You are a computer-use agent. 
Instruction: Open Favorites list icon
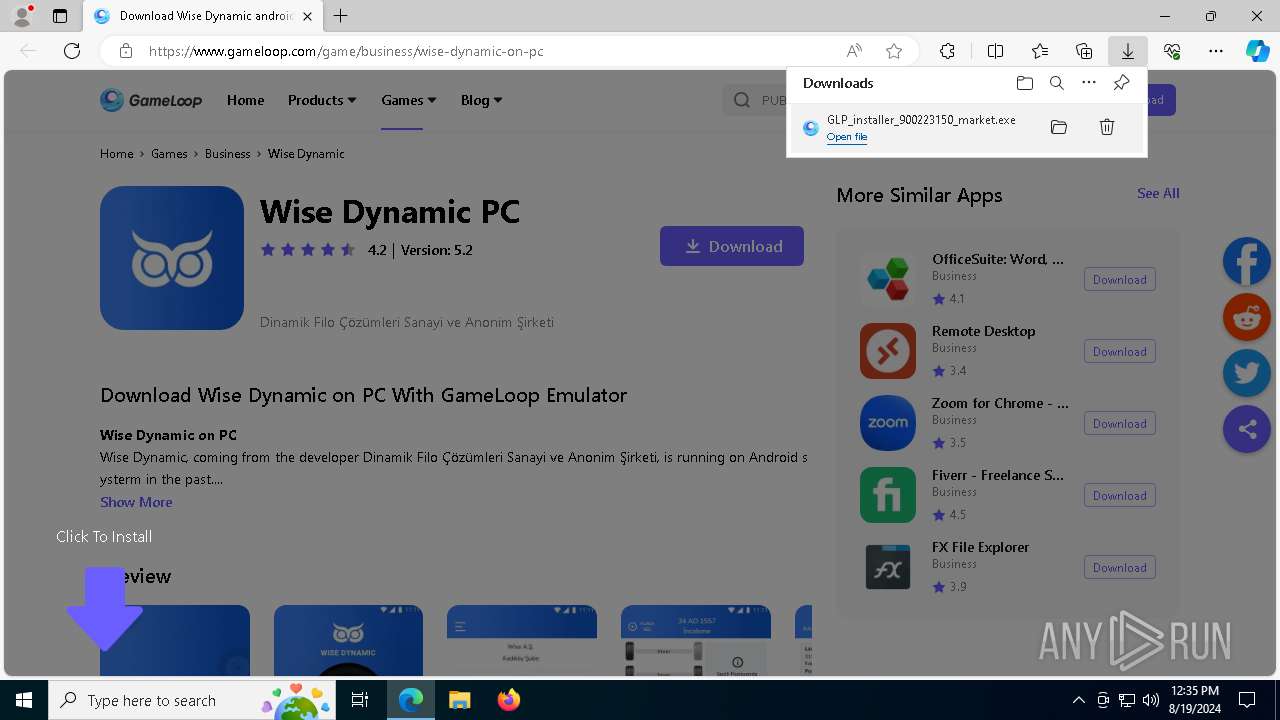[1040, 51]
